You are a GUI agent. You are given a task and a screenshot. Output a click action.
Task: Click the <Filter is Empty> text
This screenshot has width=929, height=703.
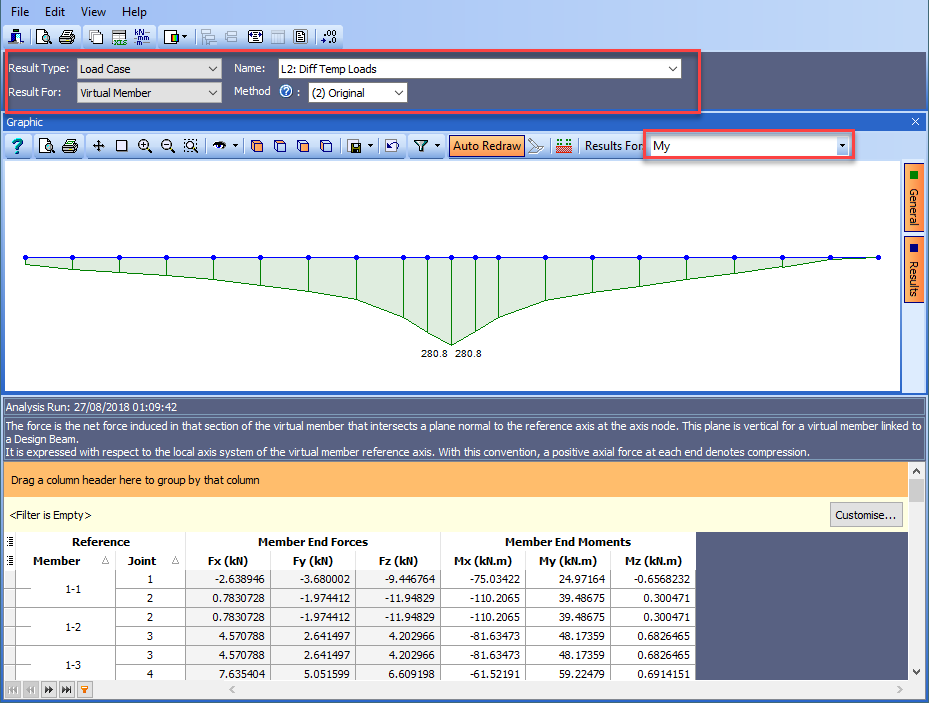(50, 515)
